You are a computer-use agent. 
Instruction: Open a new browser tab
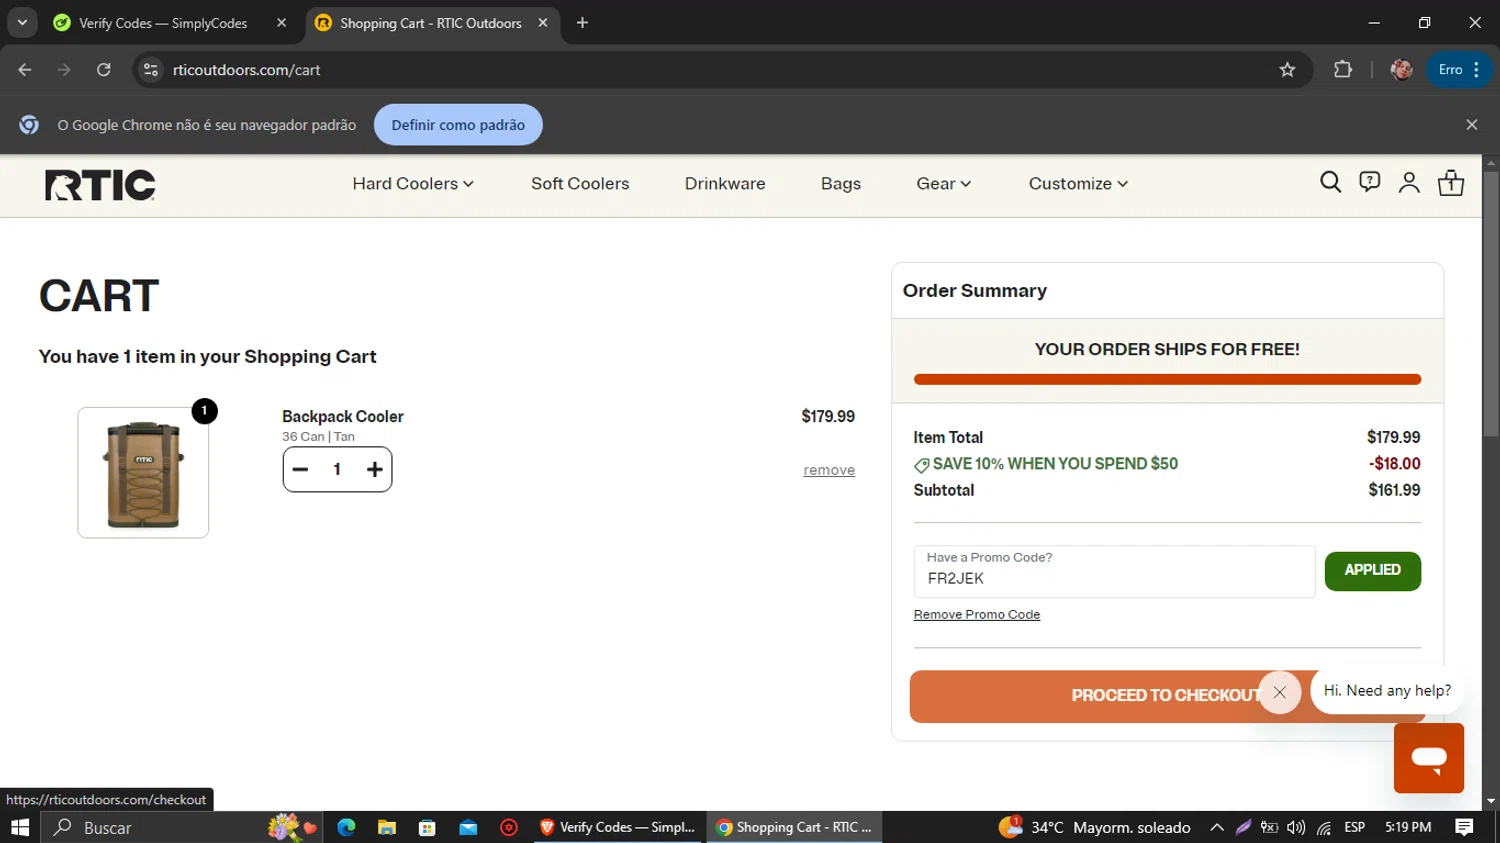tap(582, 23)
